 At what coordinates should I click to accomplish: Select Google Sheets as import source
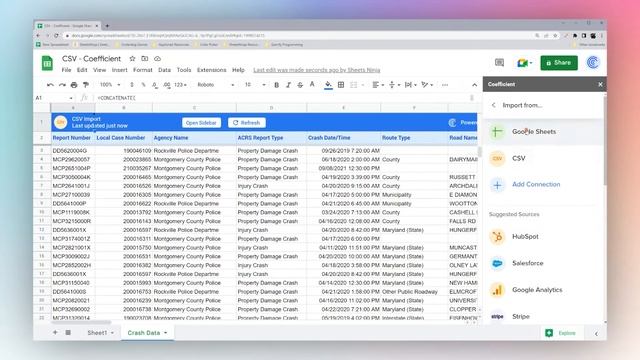[543, 132]
